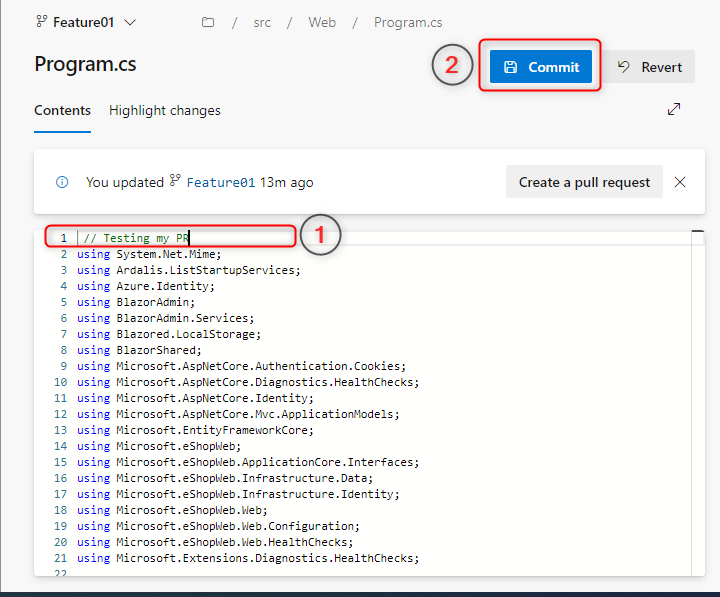
Task: Open the Feature01 branch dropdown
Action: coord(86,22)
